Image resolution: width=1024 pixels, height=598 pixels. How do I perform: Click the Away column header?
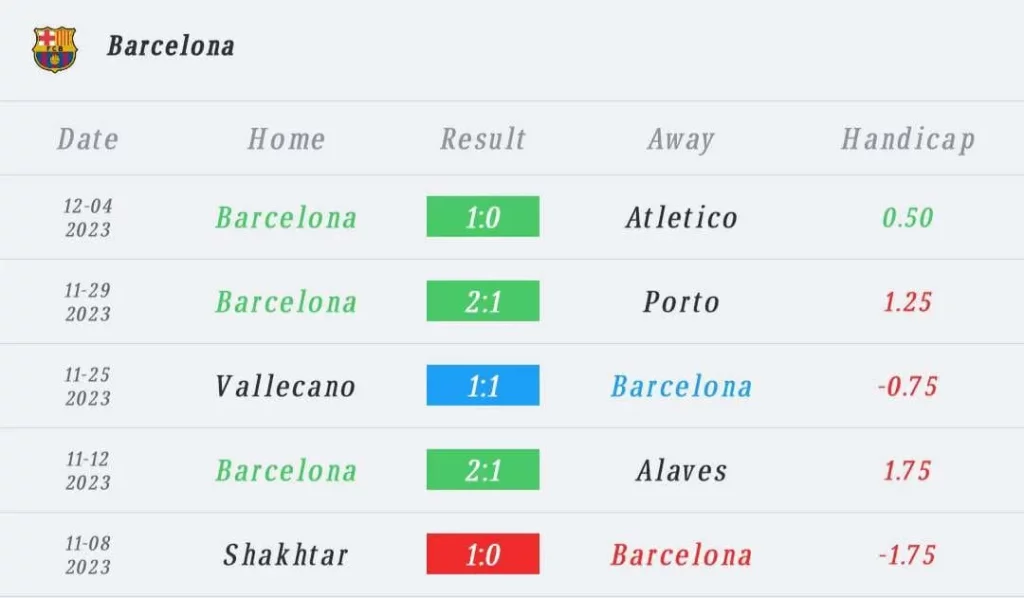(x=681, y=140)
